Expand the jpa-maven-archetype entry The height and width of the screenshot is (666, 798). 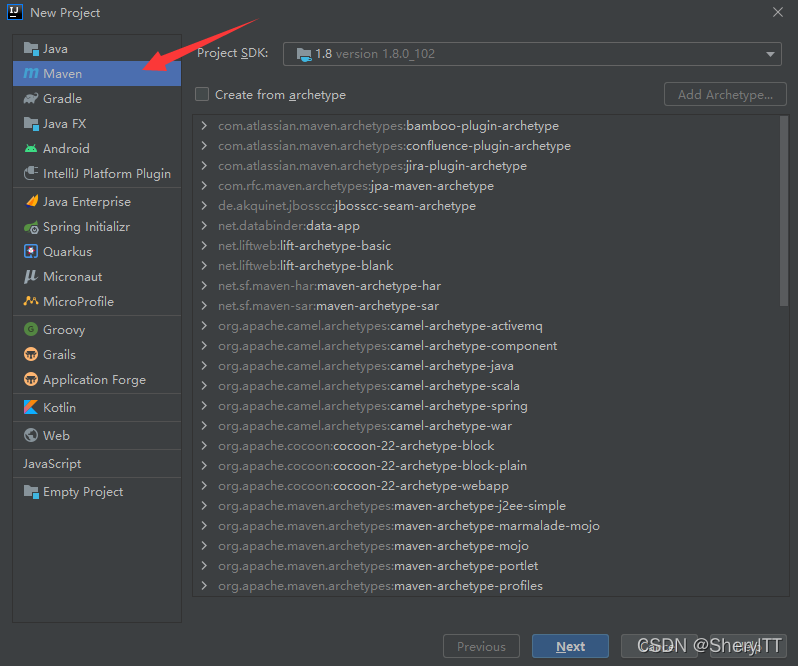tap(204, 185)
